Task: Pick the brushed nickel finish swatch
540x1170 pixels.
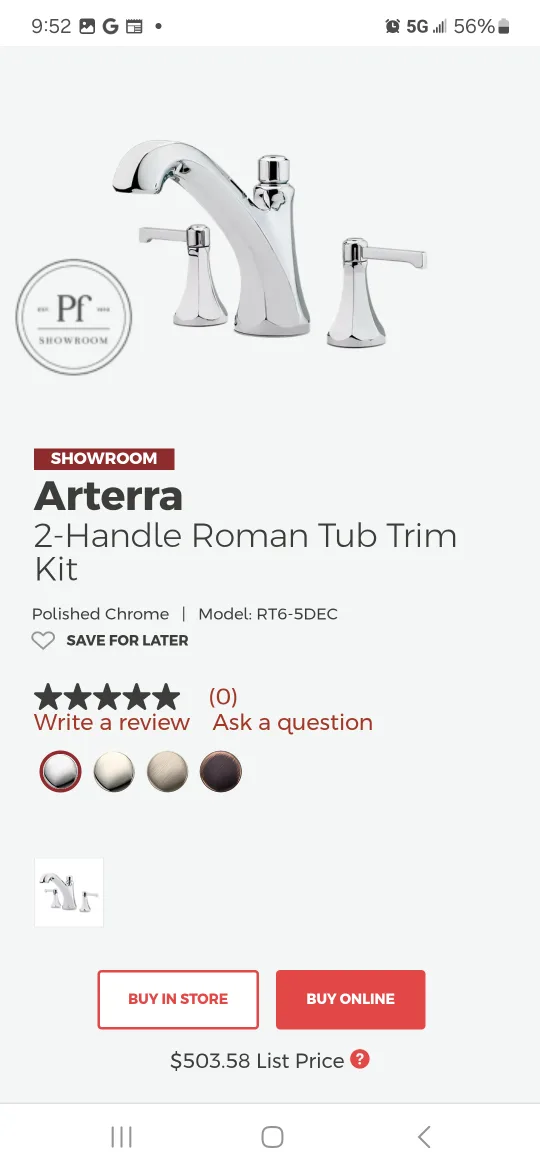Action: (x=167, y=771)
